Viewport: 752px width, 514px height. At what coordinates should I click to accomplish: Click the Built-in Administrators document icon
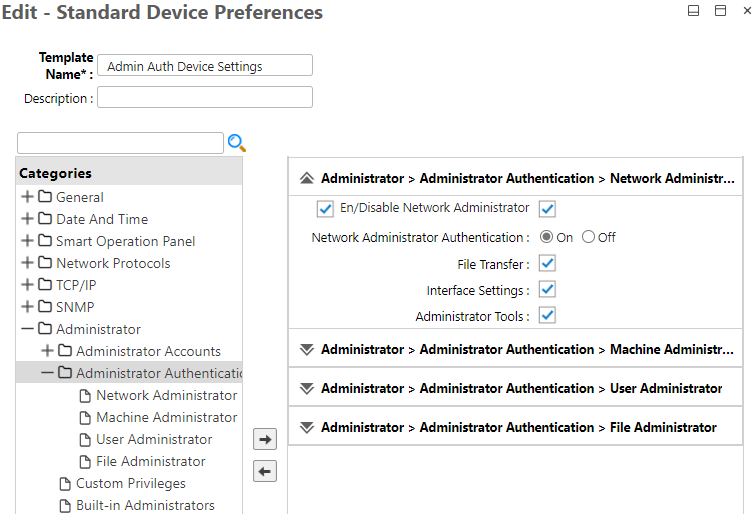(65, 506)
